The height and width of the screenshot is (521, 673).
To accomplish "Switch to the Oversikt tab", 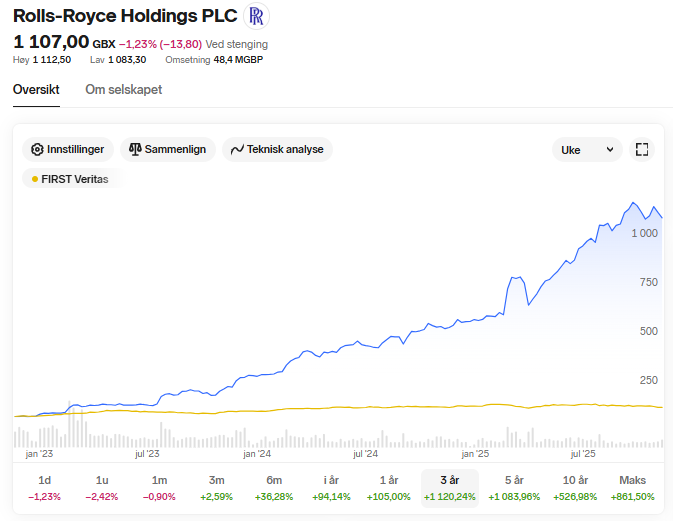I will coord(36,89).
